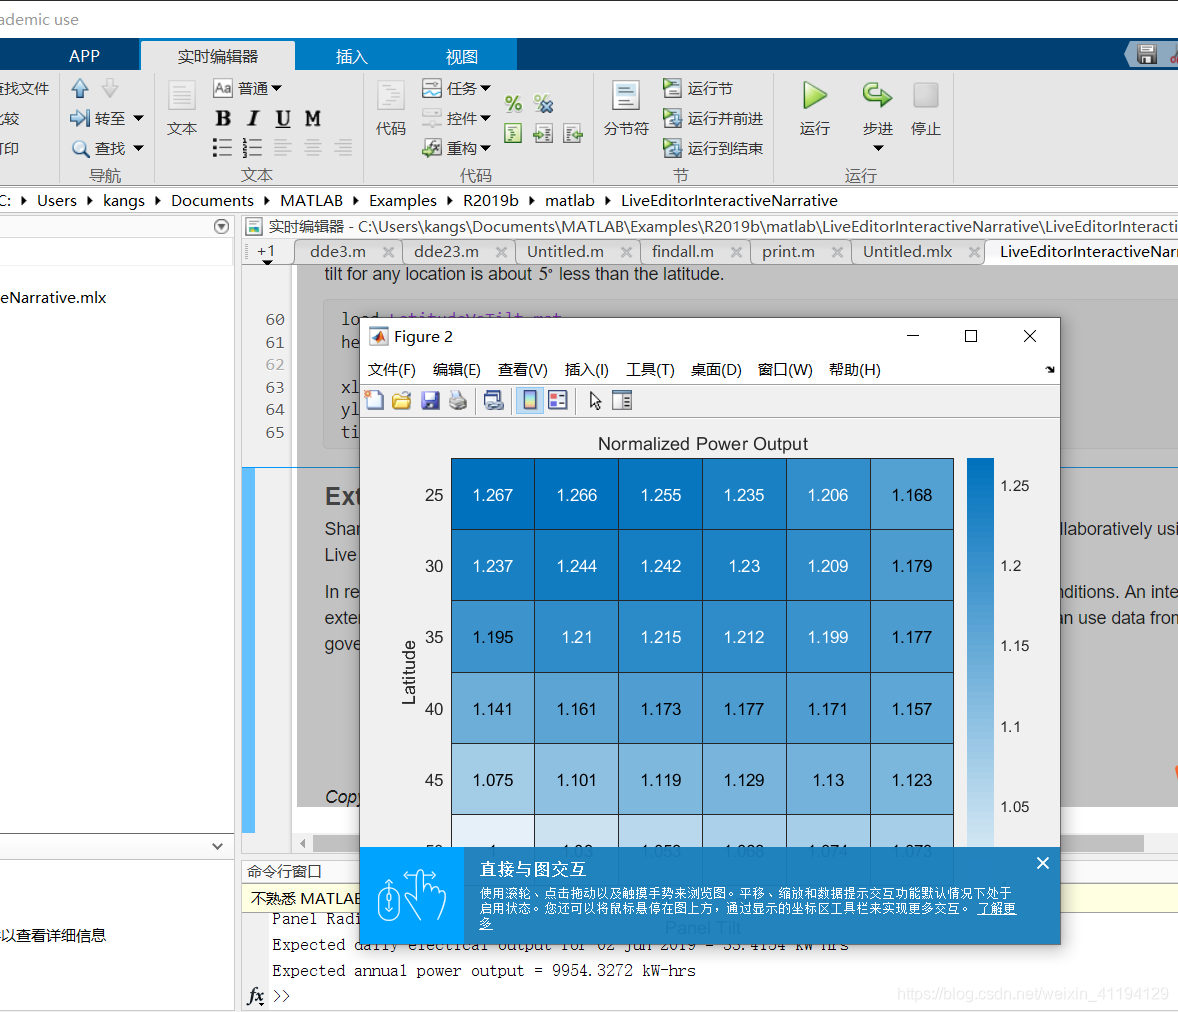Screen dimensions: 1178x1012
Task: Click the learn more link in banner
Action: 996,908
